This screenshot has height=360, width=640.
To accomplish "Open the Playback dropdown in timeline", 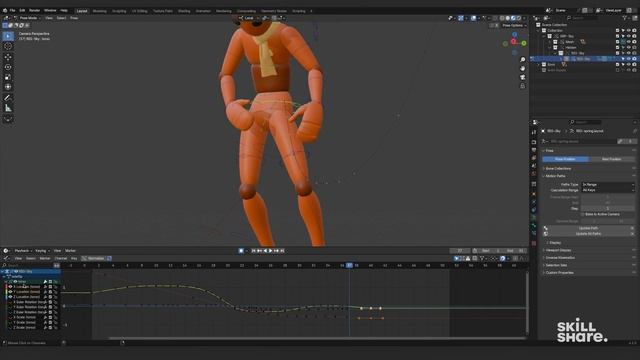I will point(23,251).
